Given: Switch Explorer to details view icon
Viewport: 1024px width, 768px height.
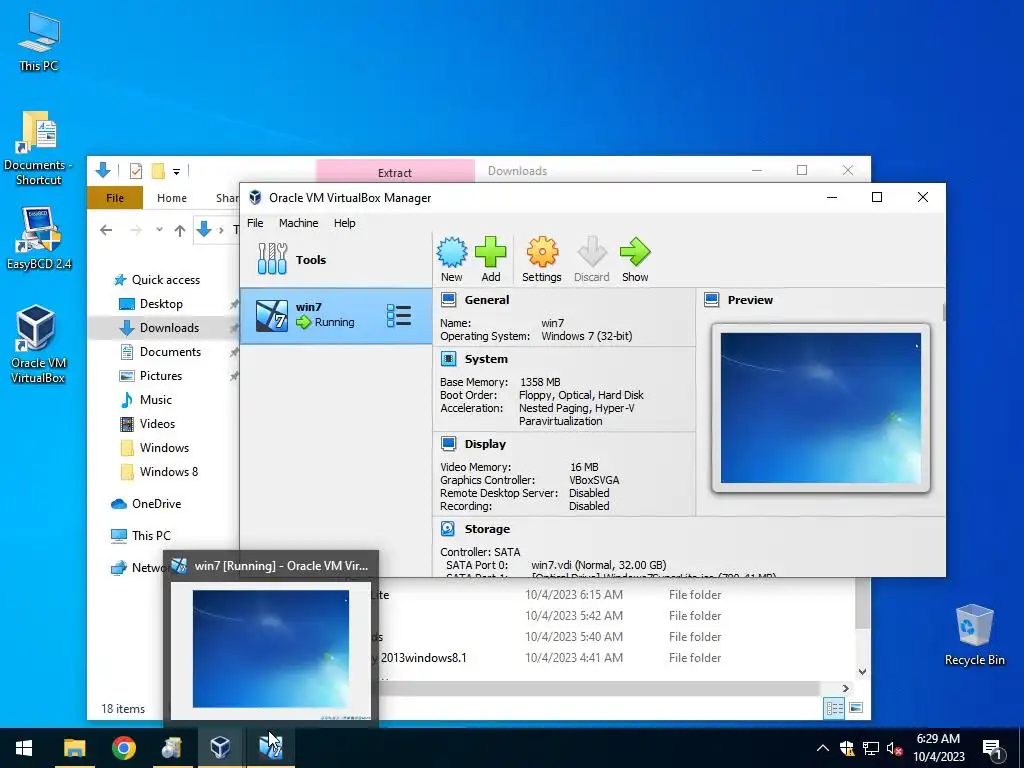Looking at the screenshot, I should point(834,708).
